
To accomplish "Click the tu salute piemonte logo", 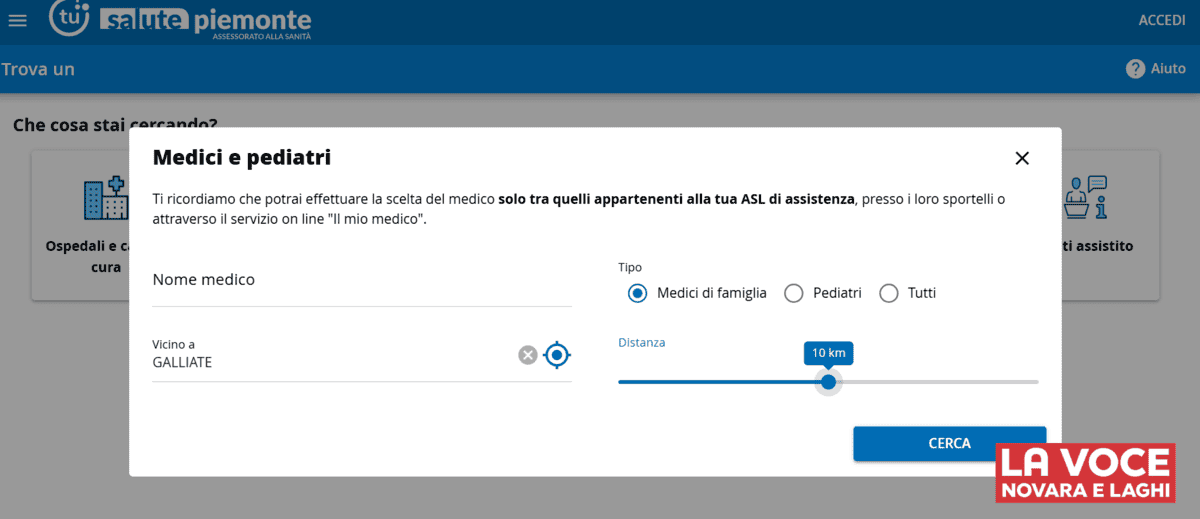I will click(181, 20).
